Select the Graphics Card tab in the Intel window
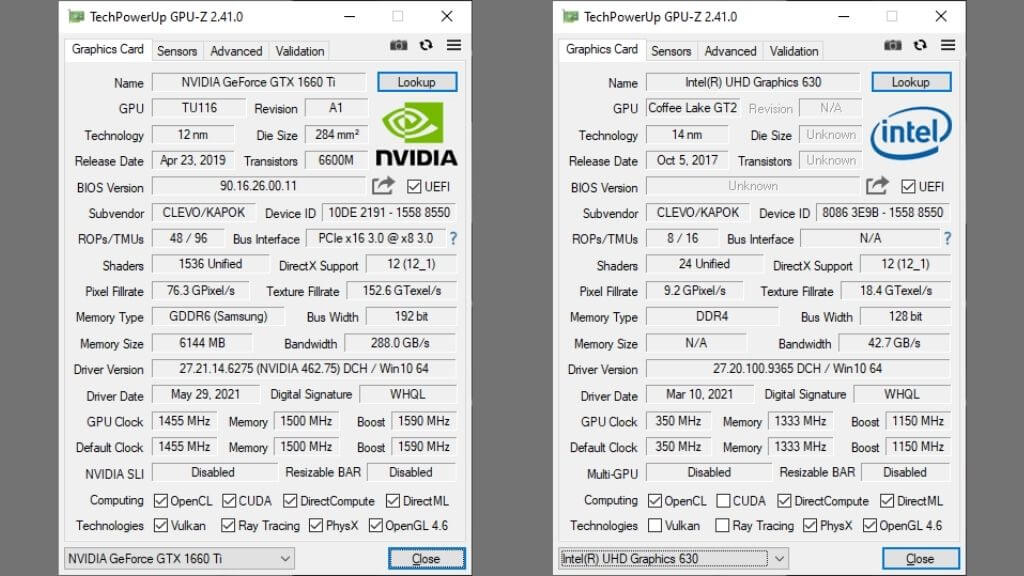 [602, 50]
